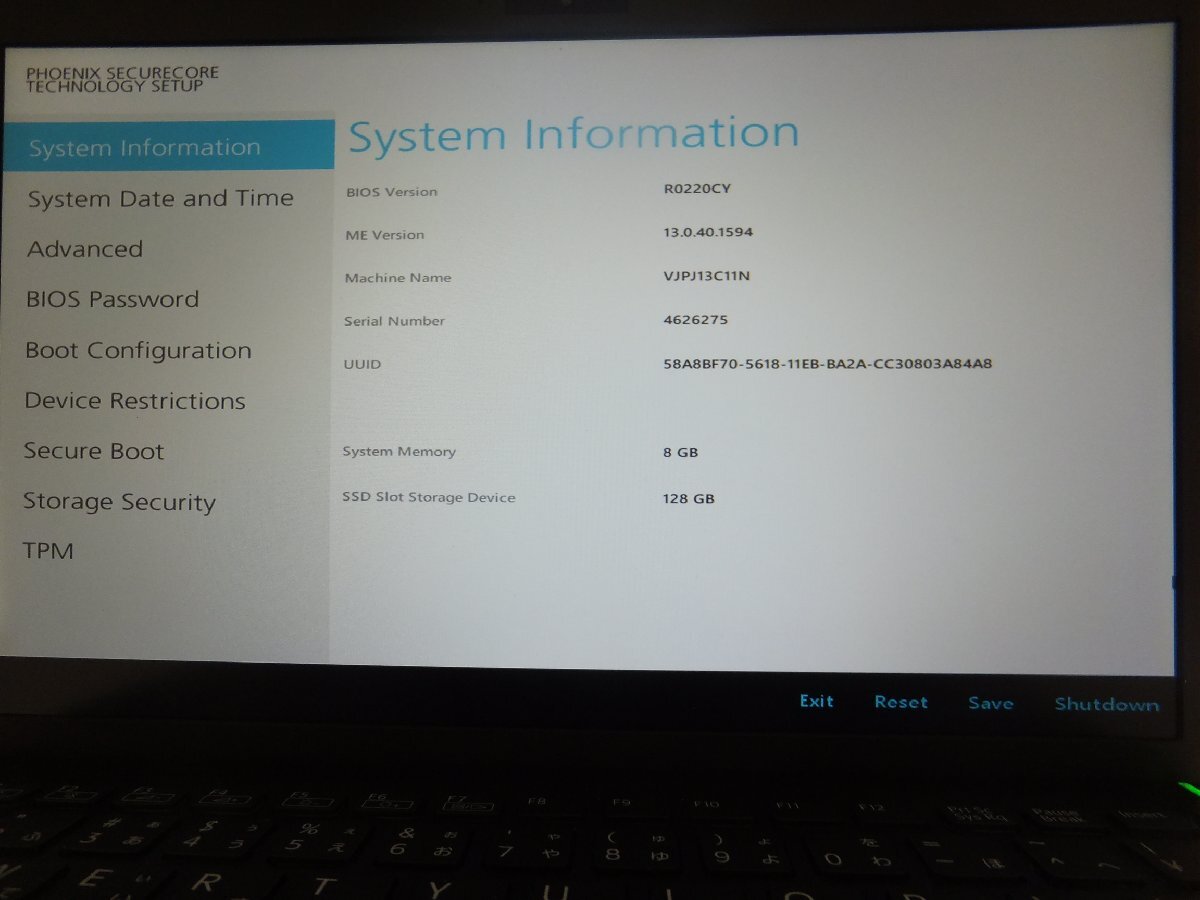1200x900 pixels.
Task: Click the Exit button
Action: pos(817,701)
